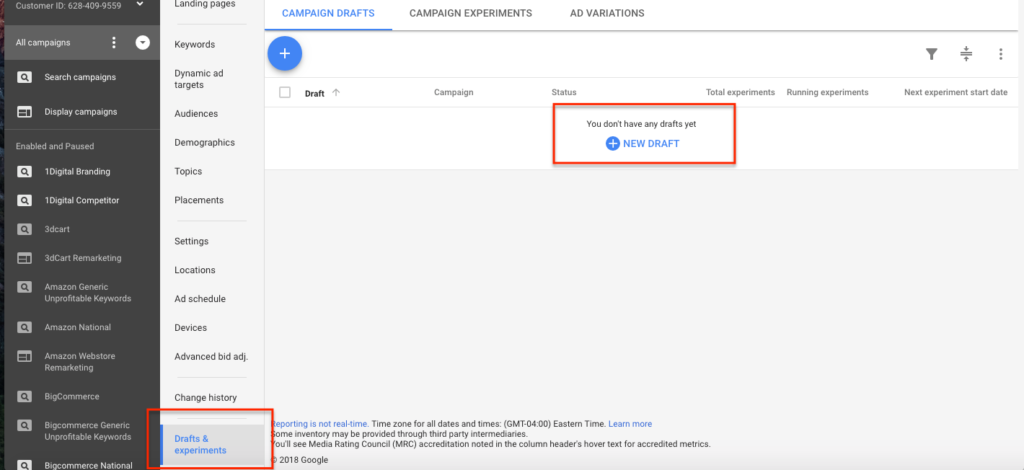The width and height of the screenshot is (1024, 470).
Task: Click the Search campaigns magnifier icon
Action: pos(24,78)
